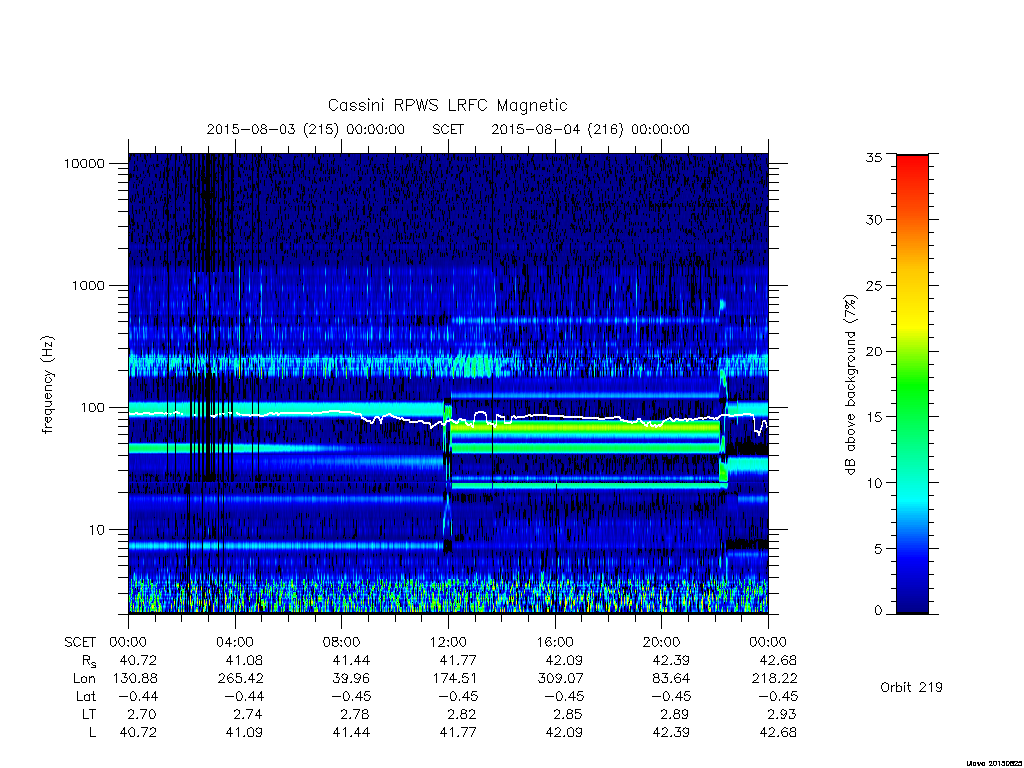Image resolution: width=1024 pixels, height=768 pixels.
Task: Click the "Cassini RPWS LRFC Magnetic" title
Action: [x=447, y=106]
